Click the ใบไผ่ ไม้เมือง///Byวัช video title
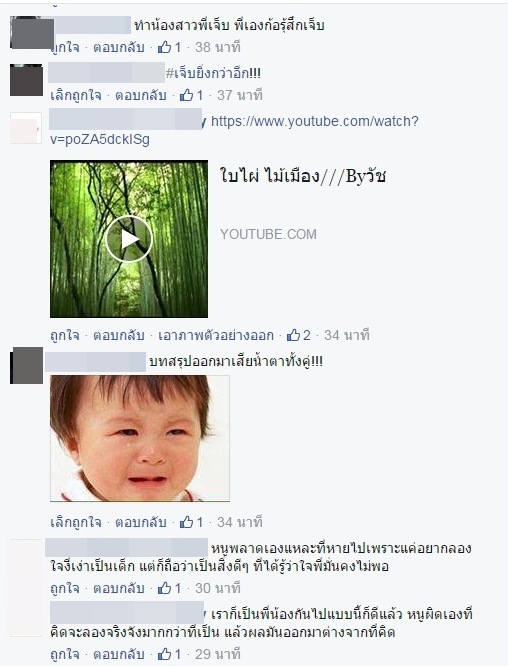 pos(303,176)
